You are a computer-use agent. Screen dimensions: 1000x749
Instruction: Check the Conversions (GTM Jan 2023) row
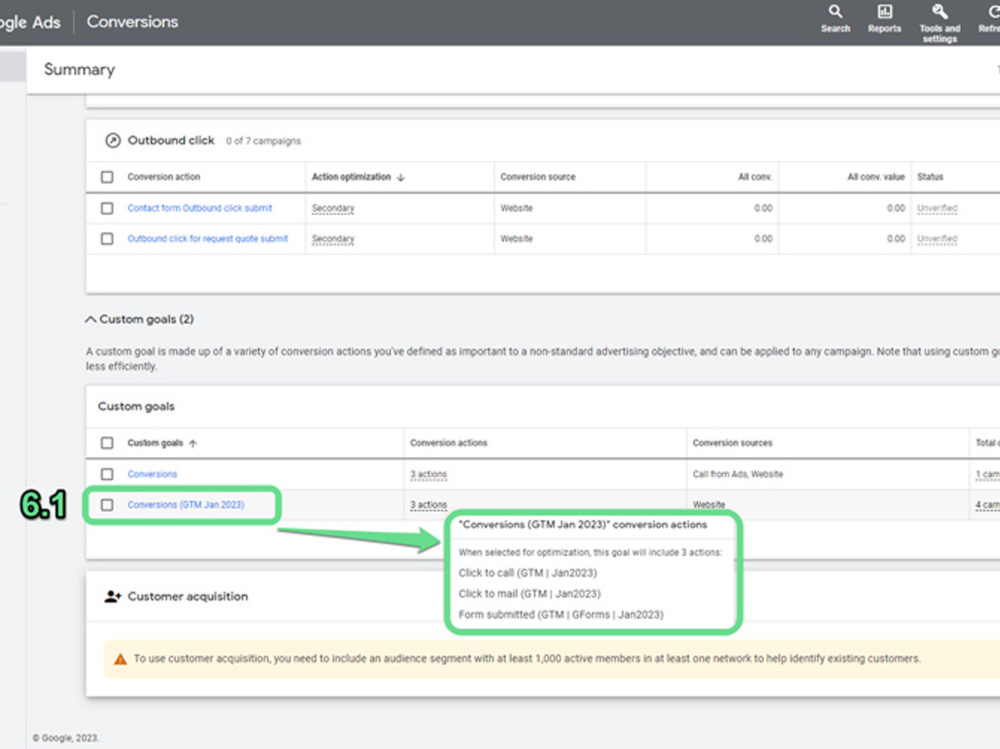107,505
